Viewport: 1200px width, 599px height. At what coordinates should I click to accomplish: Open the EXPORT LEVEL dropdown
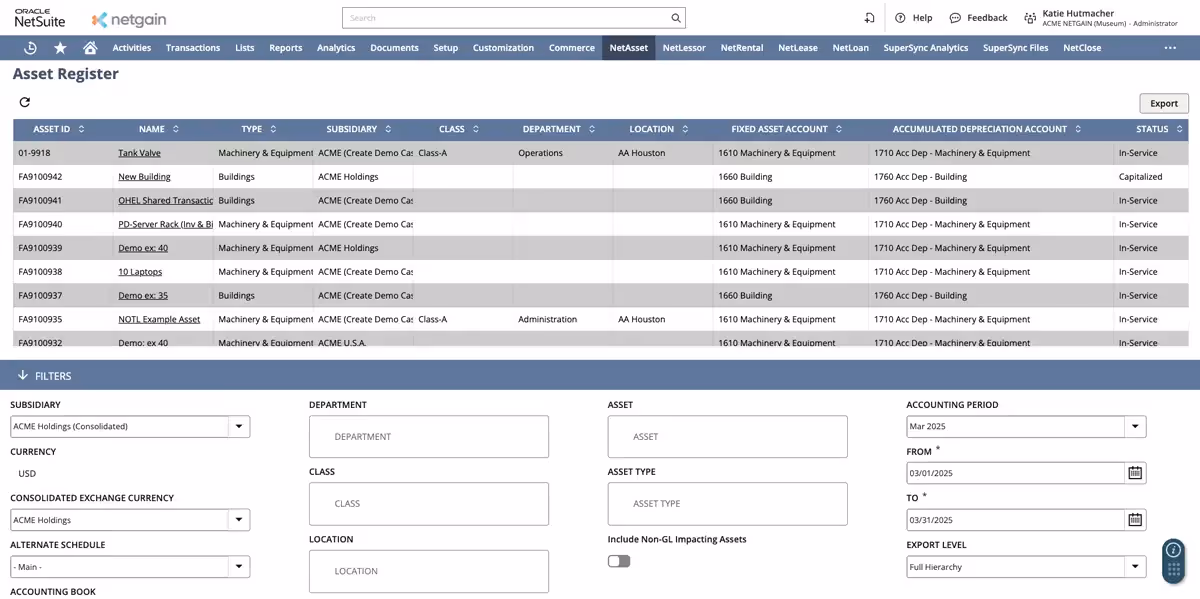coord(1136,566)
